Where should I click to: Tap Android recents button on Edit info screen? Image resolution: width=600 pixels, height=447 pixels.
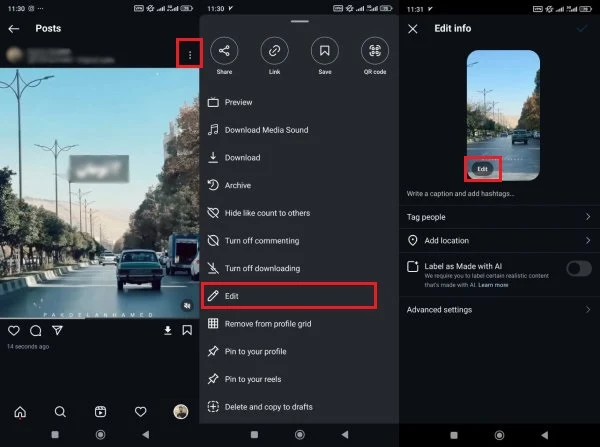454,435
